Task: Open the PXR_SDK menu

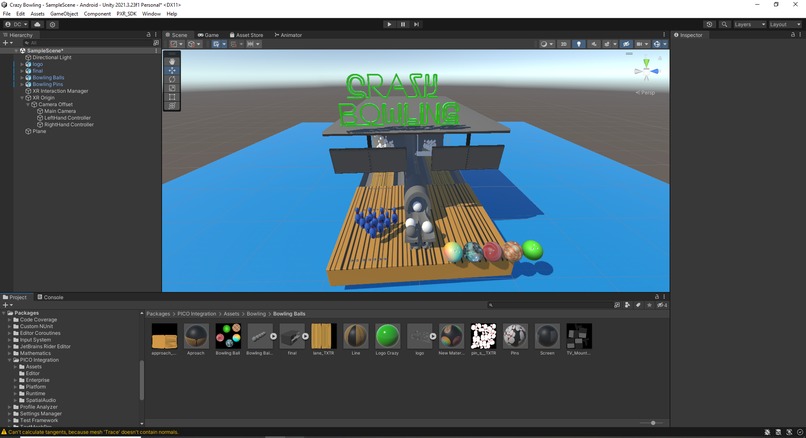Action: pyautogui.click(x=126, y=14)
